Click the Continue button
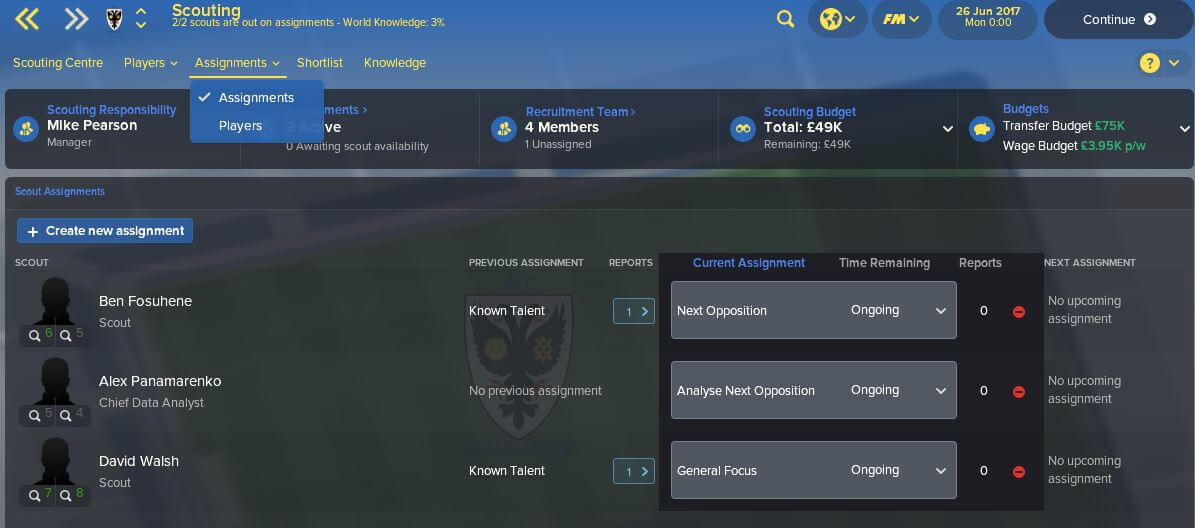Image resolution: width=1195 pixels, height=528 pixels. [1119, 19]
